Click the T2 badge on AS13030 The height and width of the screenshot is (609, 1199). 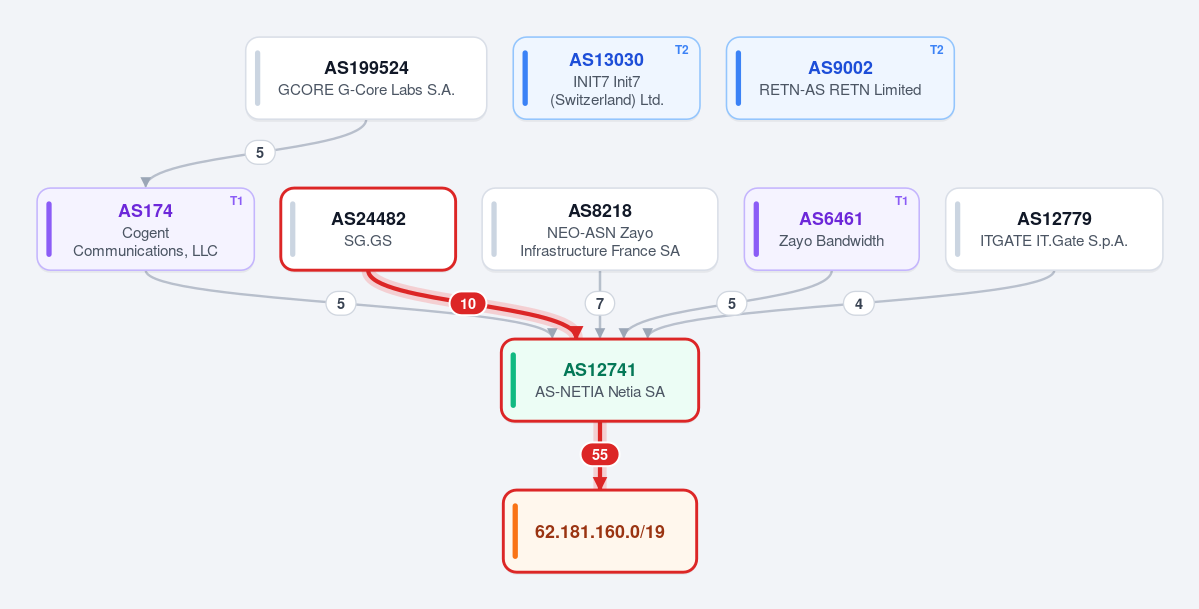681,50
